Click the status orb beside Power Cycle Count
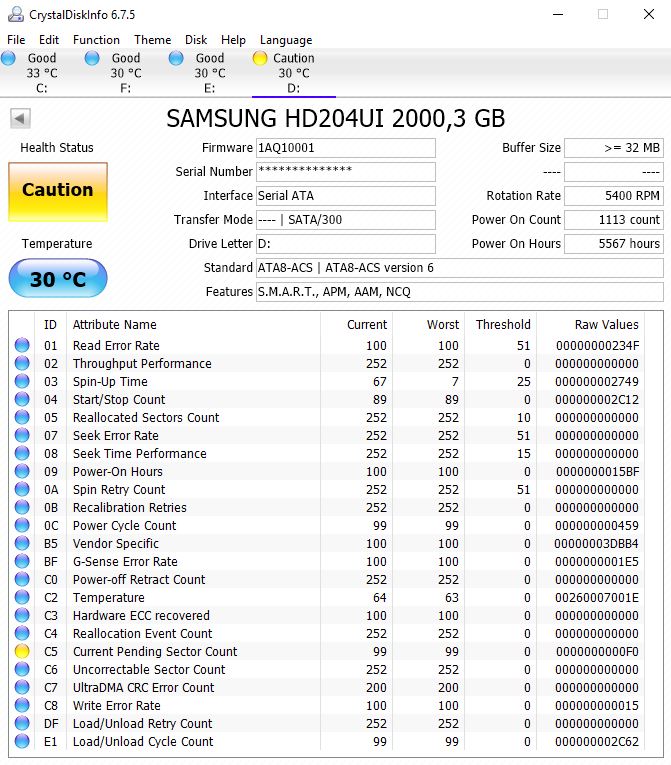The width and height of the screenshot is (671, 765). [22, 525]
